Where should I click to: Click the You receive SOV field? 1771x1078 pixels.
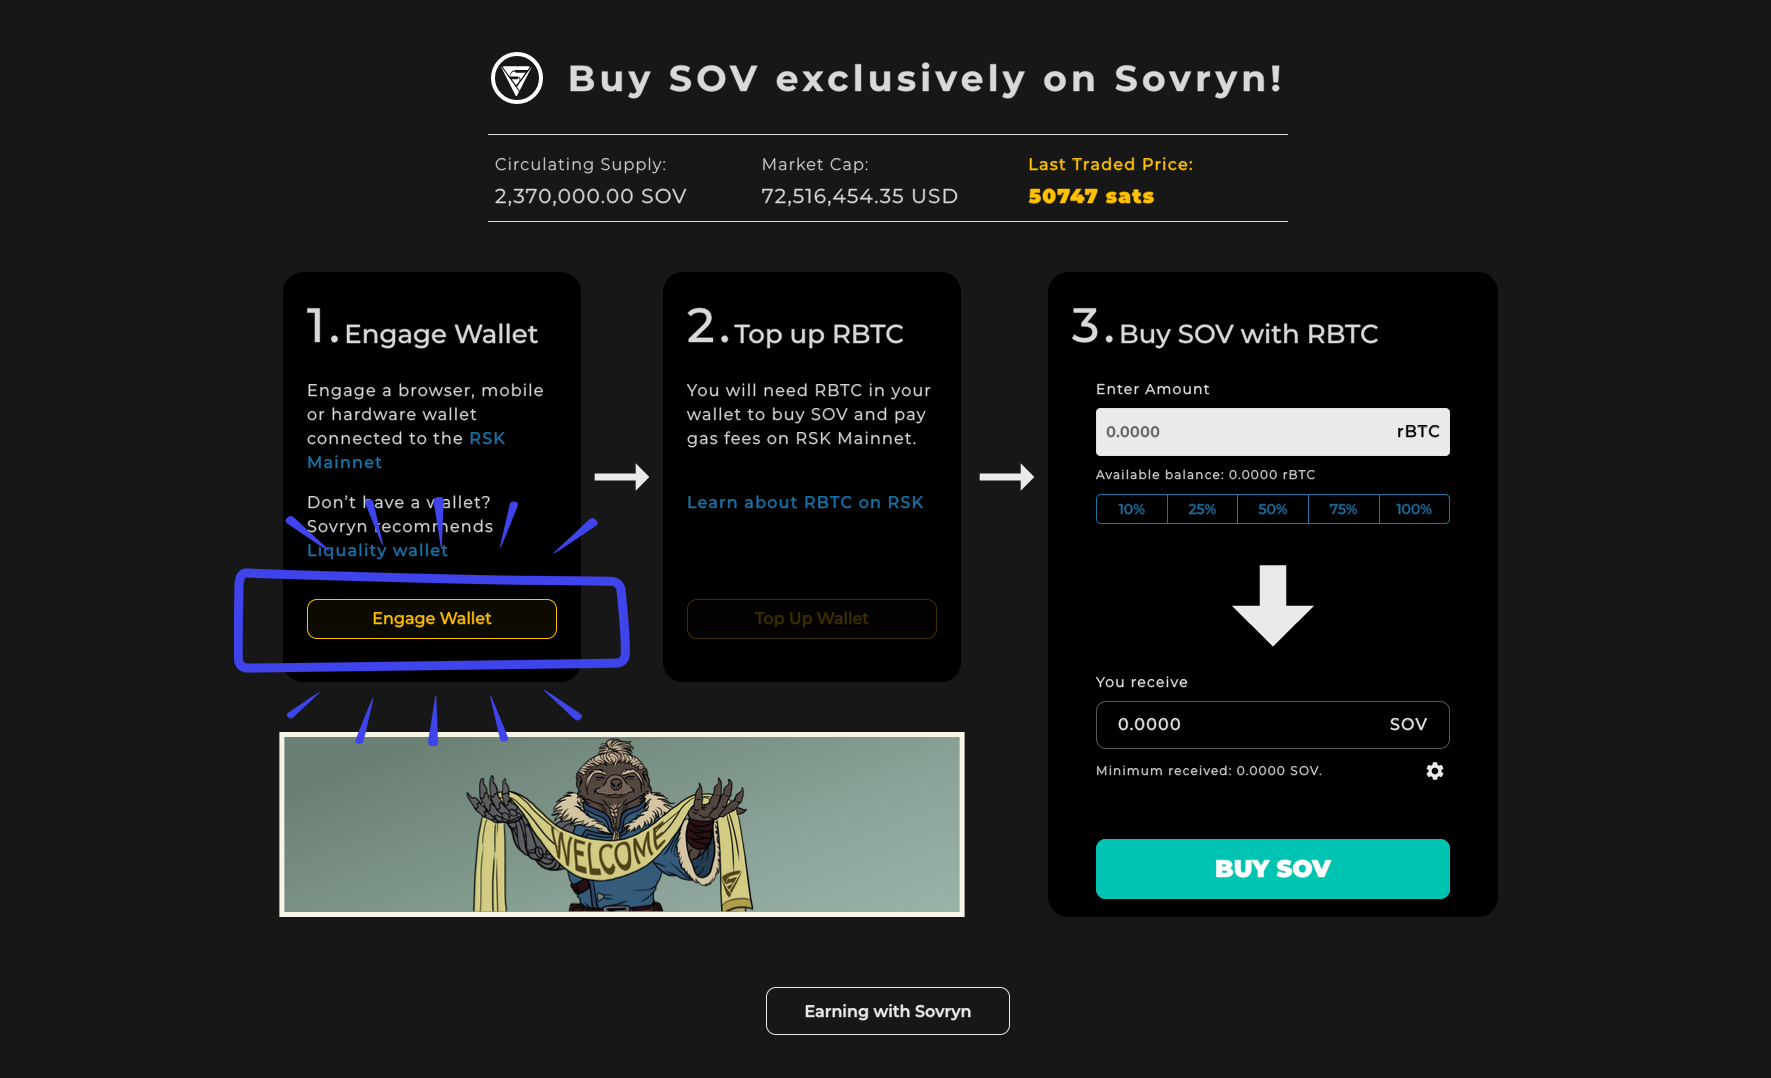(1273, 725)
